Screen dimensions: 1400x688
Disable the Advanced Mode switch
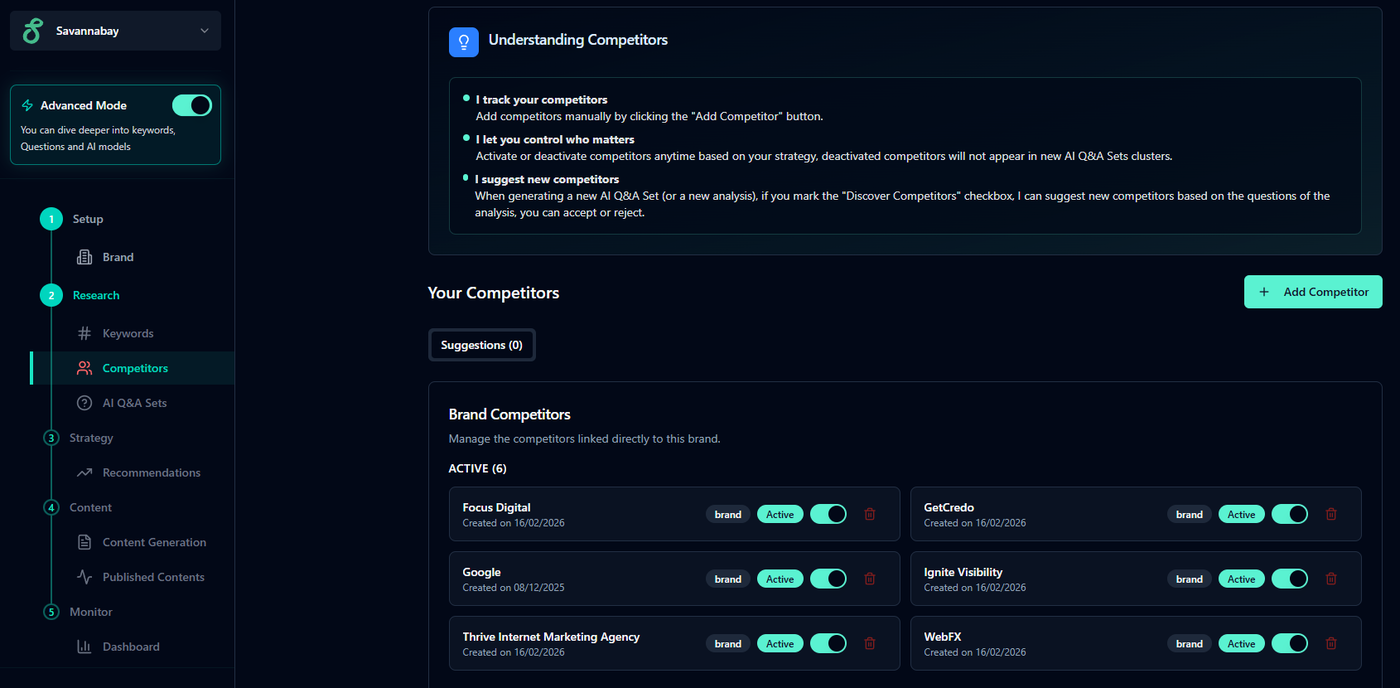point(192,105)
